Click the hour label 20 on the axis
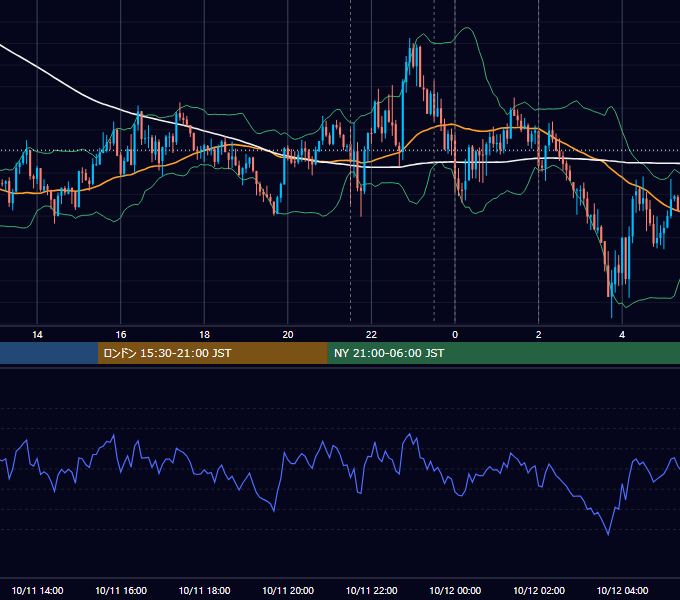Image resolution: width=680 pixels, height=600 pixels. click(x=288, y=335)
